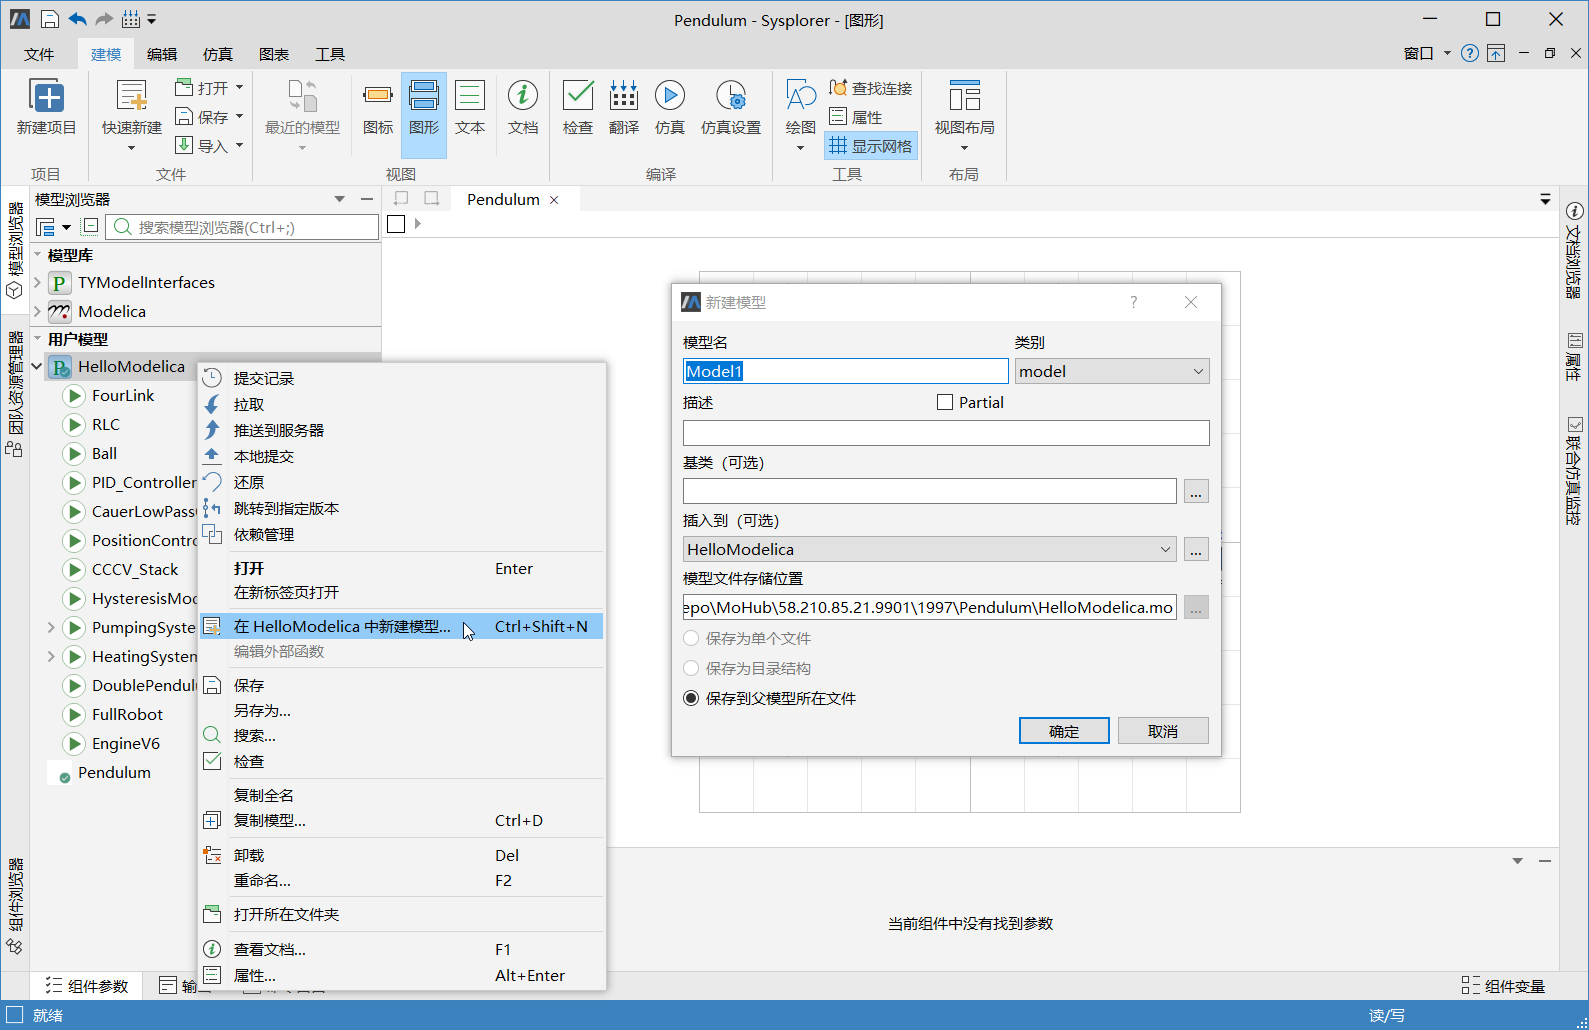
Task: Click the 确定 confirm button
Action: point(1064,731)
